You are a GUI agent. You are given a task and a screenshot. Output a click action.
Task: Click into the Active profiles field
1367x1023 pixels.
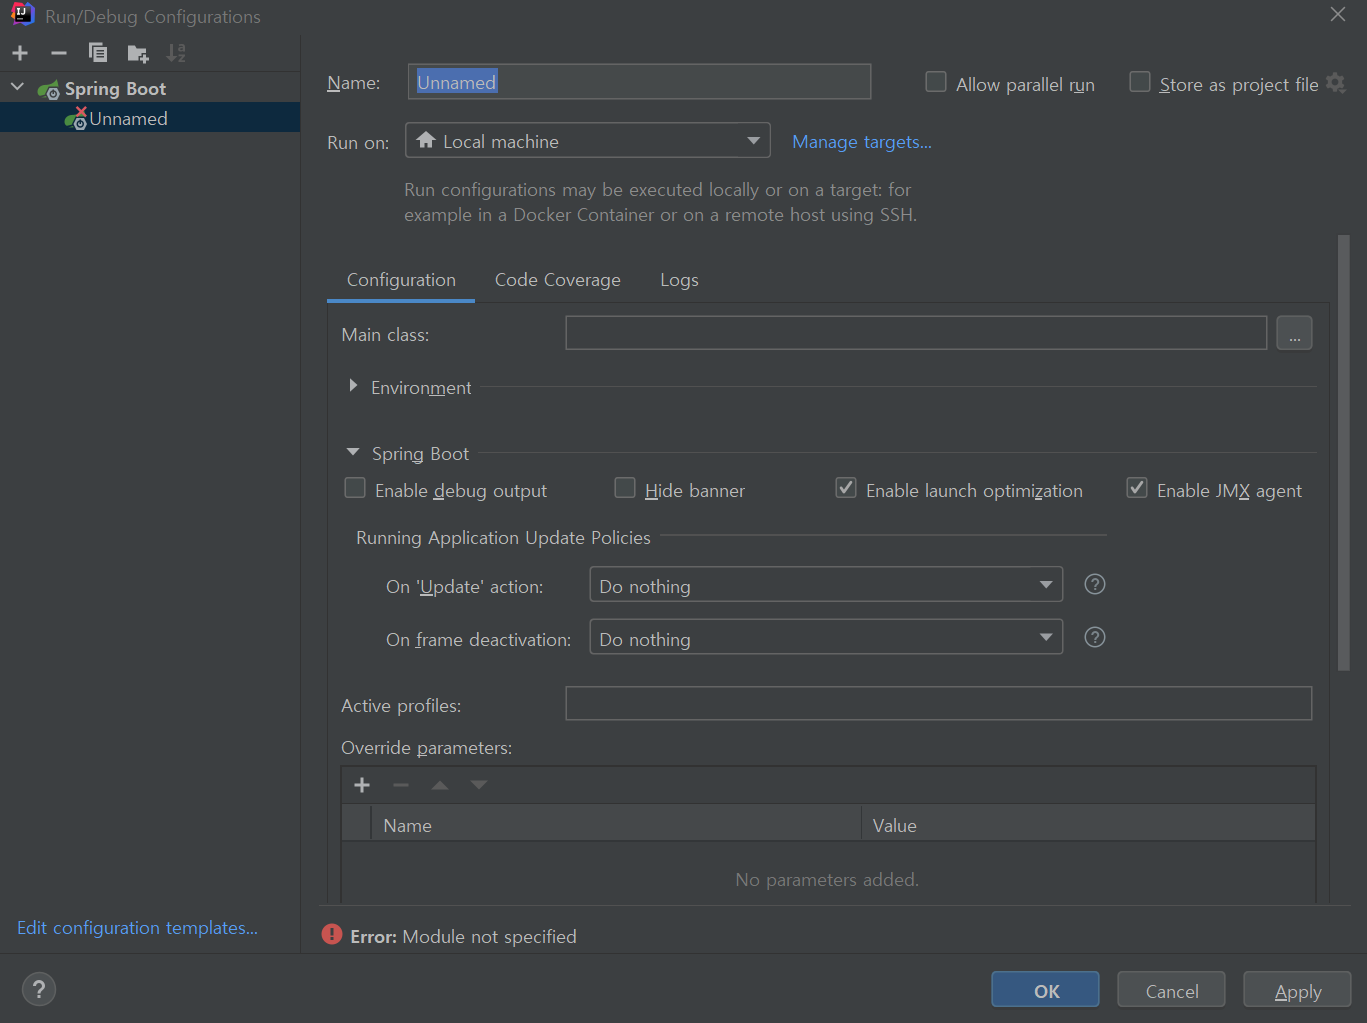(x=939, y=703)
